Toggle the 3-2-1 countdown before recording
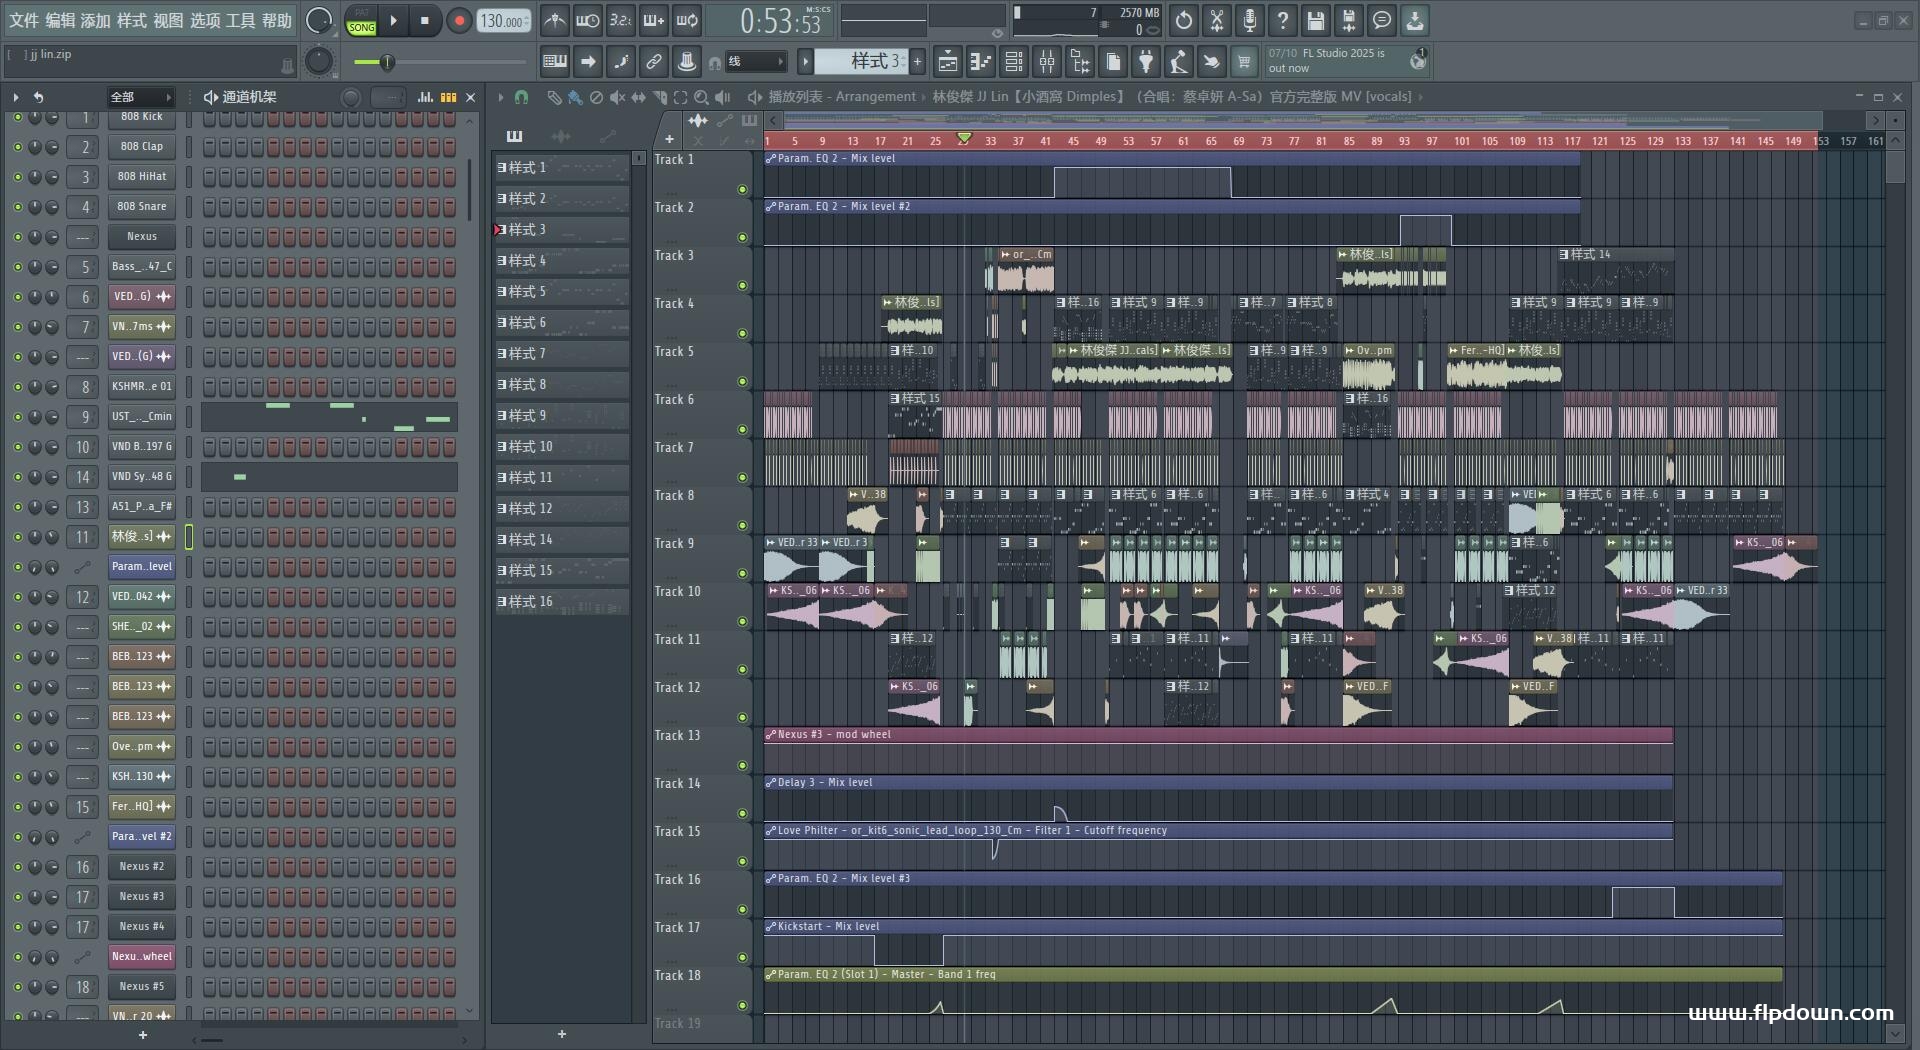The width and height of the screenshot is (1920, 1050). click(x=621, y=20)
